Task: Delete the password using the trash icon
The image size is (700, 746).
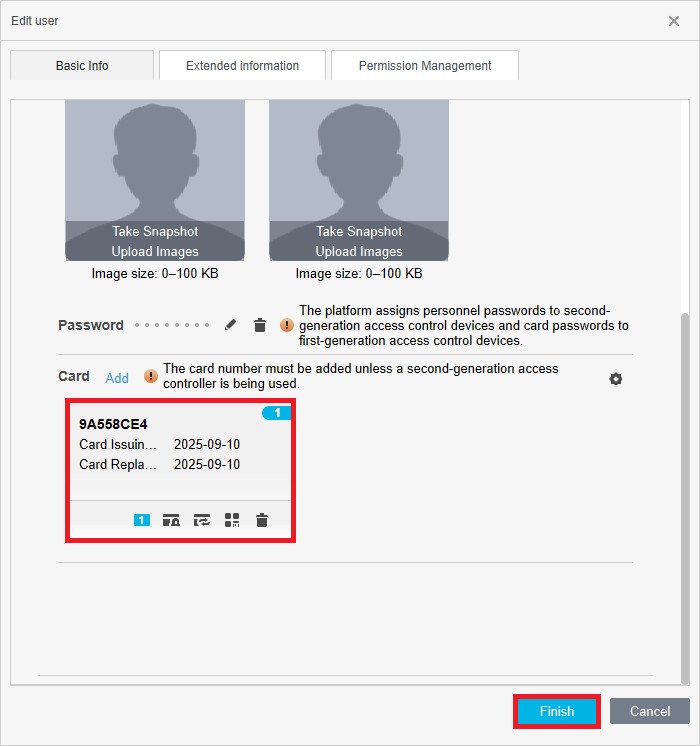Action: point(260,325)
